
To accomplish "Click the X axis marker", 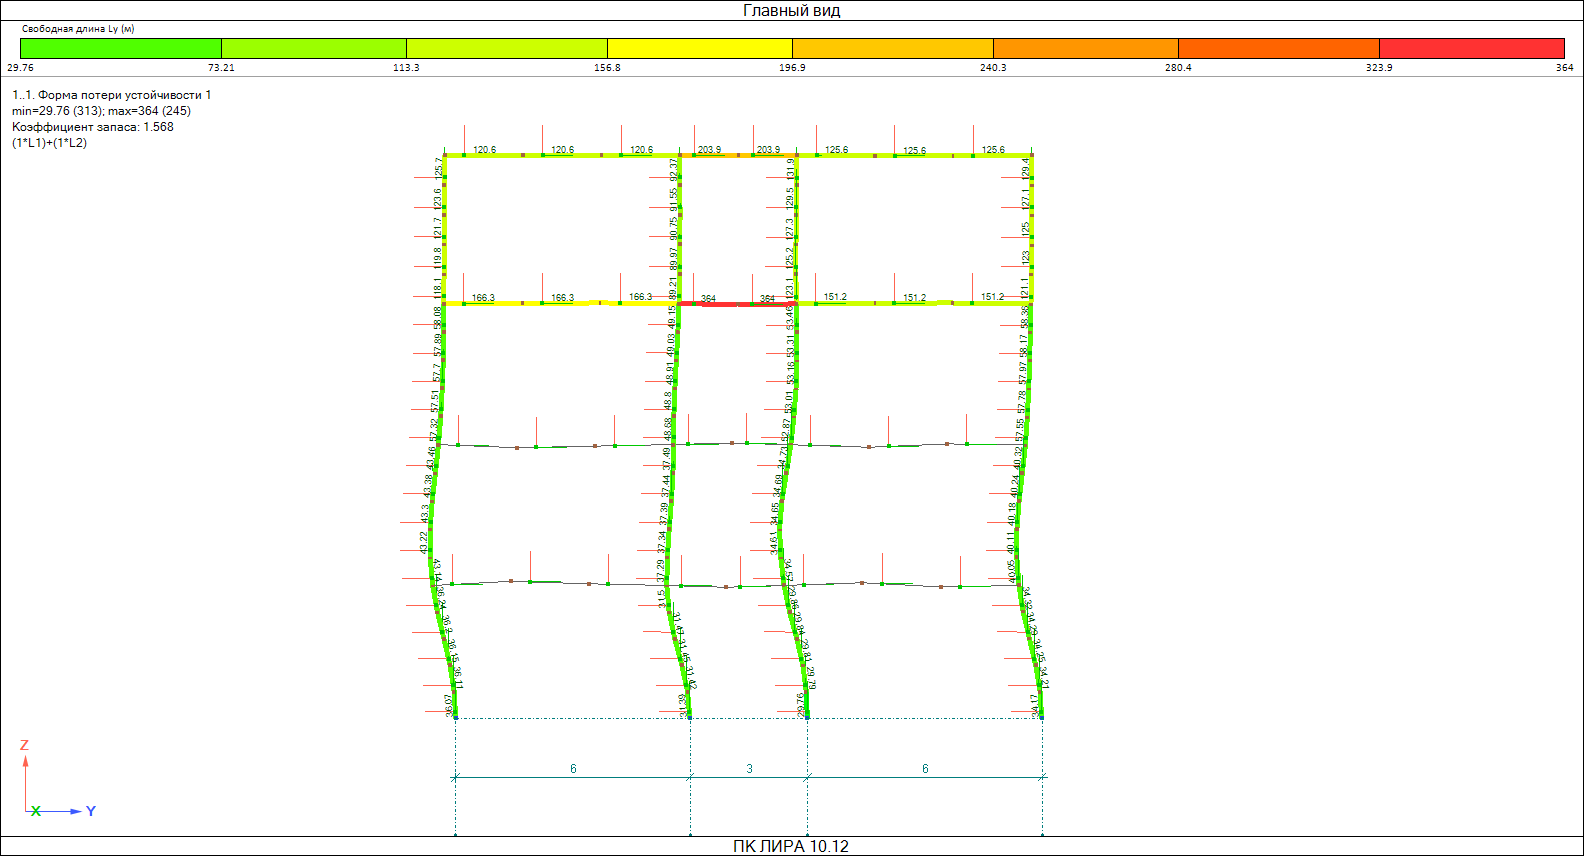I will (36, 811).
